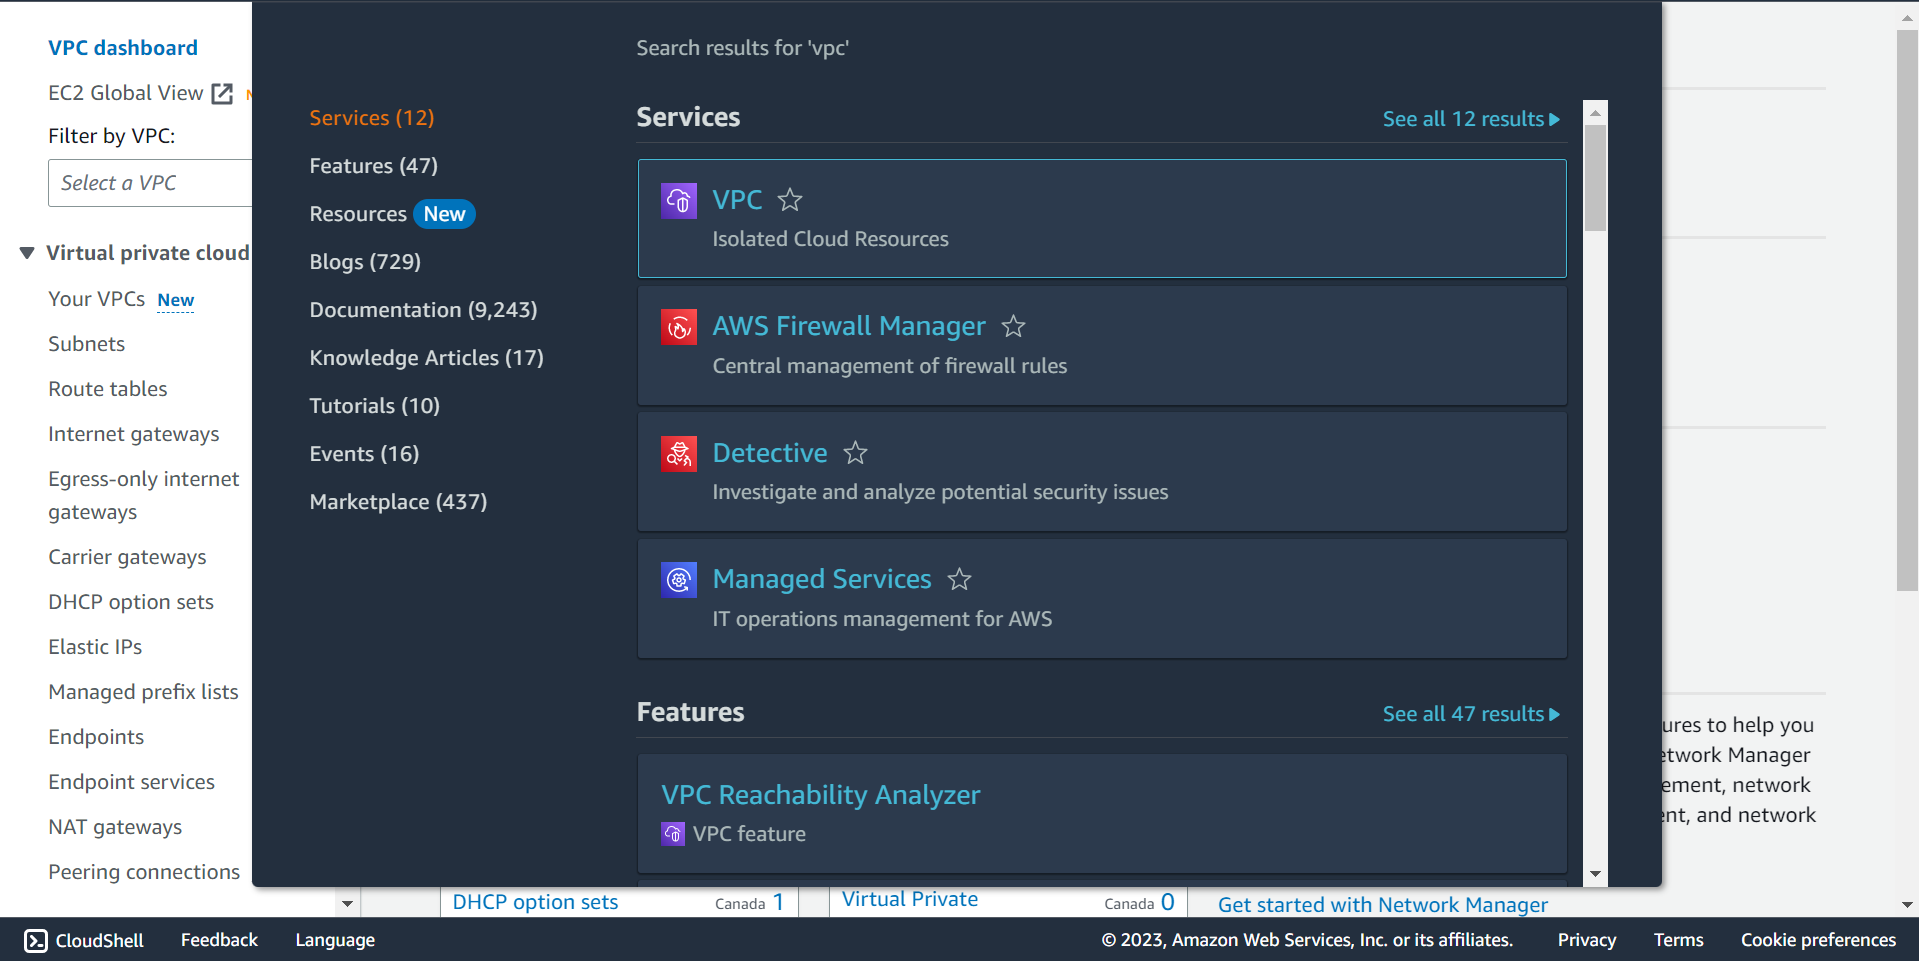Collapse the Virtual private cloud section
The image size is (1919, 961).
pyautogui.click(x=27, y=253)
